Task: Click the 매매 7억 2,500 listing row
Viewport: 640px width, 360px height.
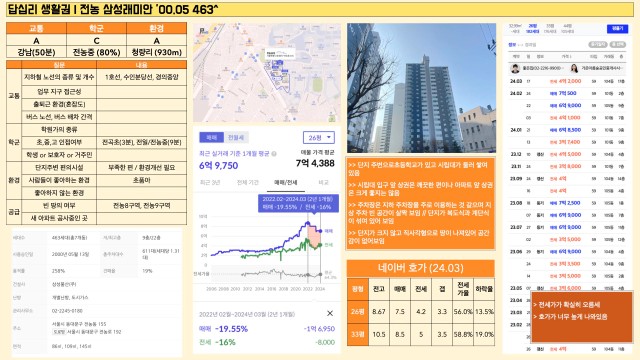Action: click(x=568, y=203)
